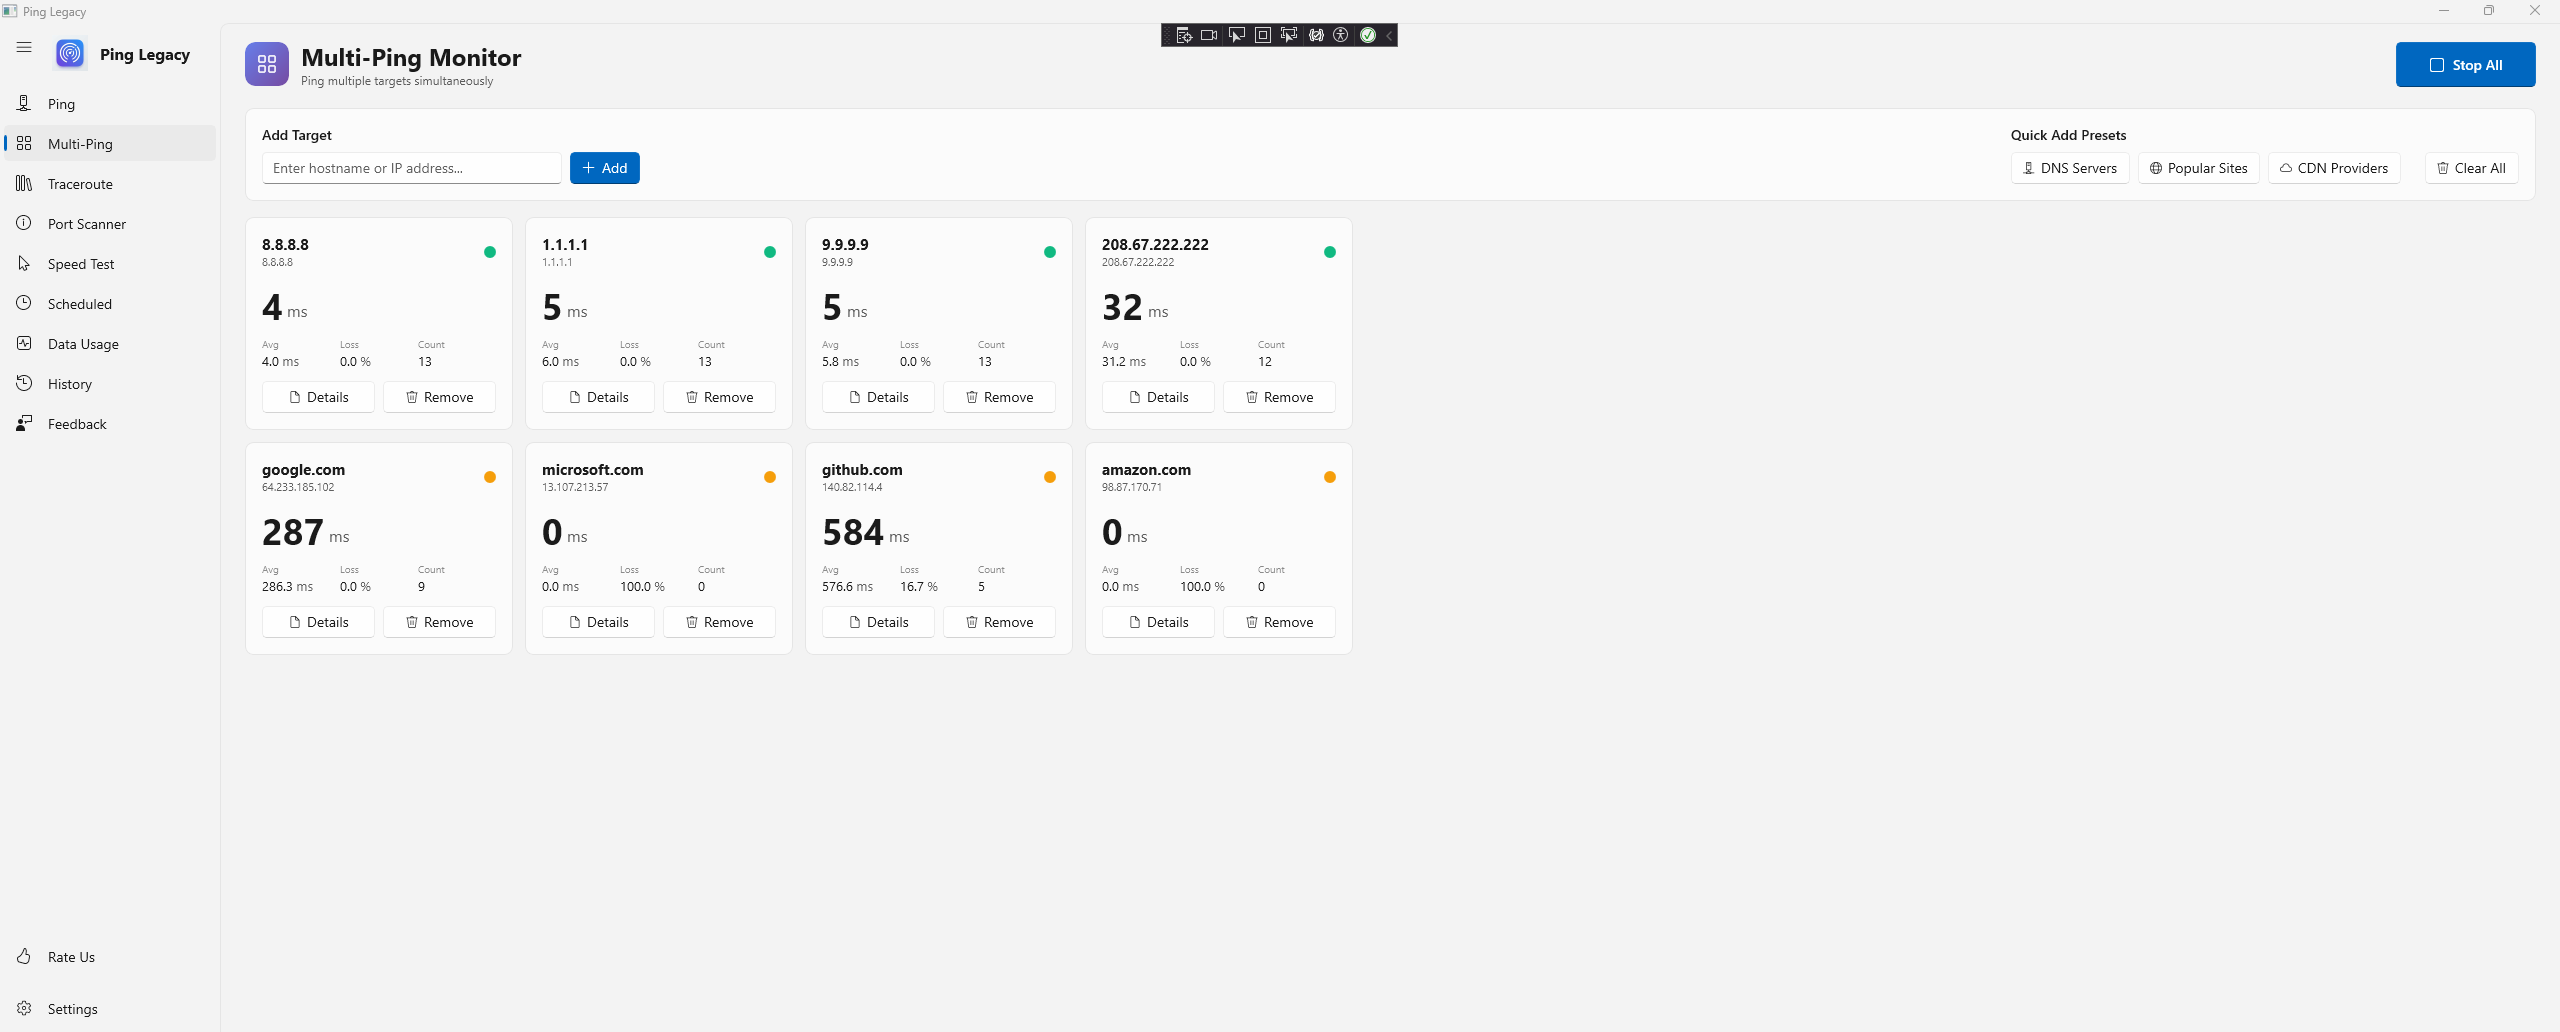
Task: Toggle layout adorners square icon in debug toolbar
Action: [1263, 35]
